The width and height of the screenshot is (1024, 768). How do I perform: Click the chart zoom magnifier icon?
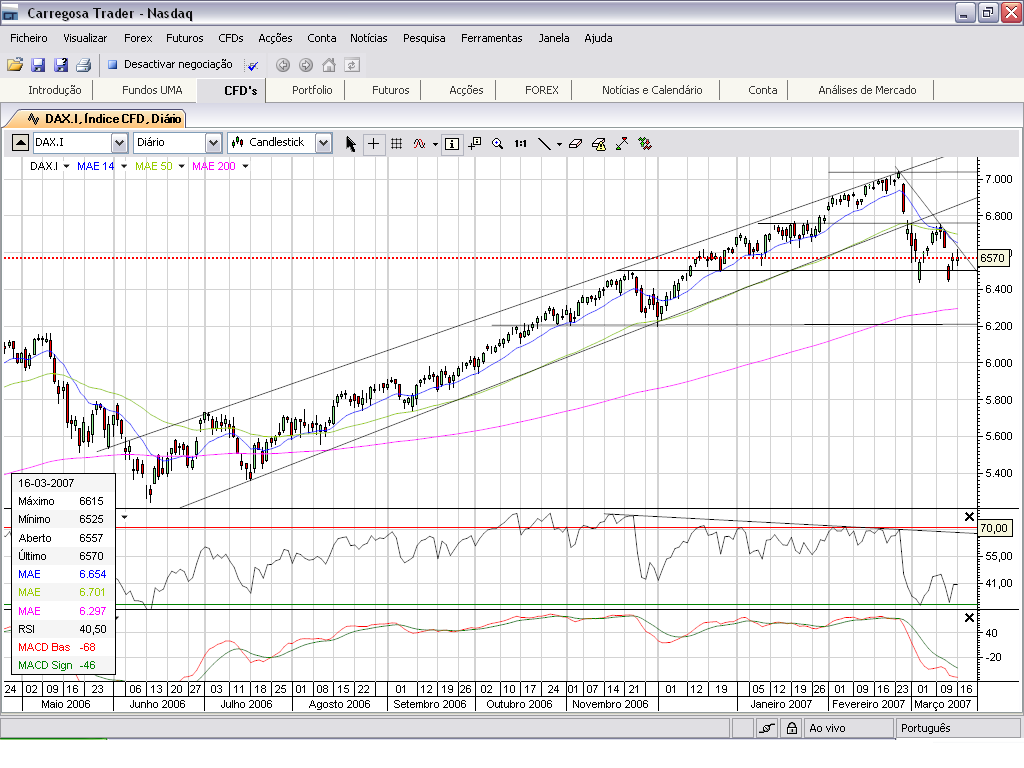tap(497, 143)
